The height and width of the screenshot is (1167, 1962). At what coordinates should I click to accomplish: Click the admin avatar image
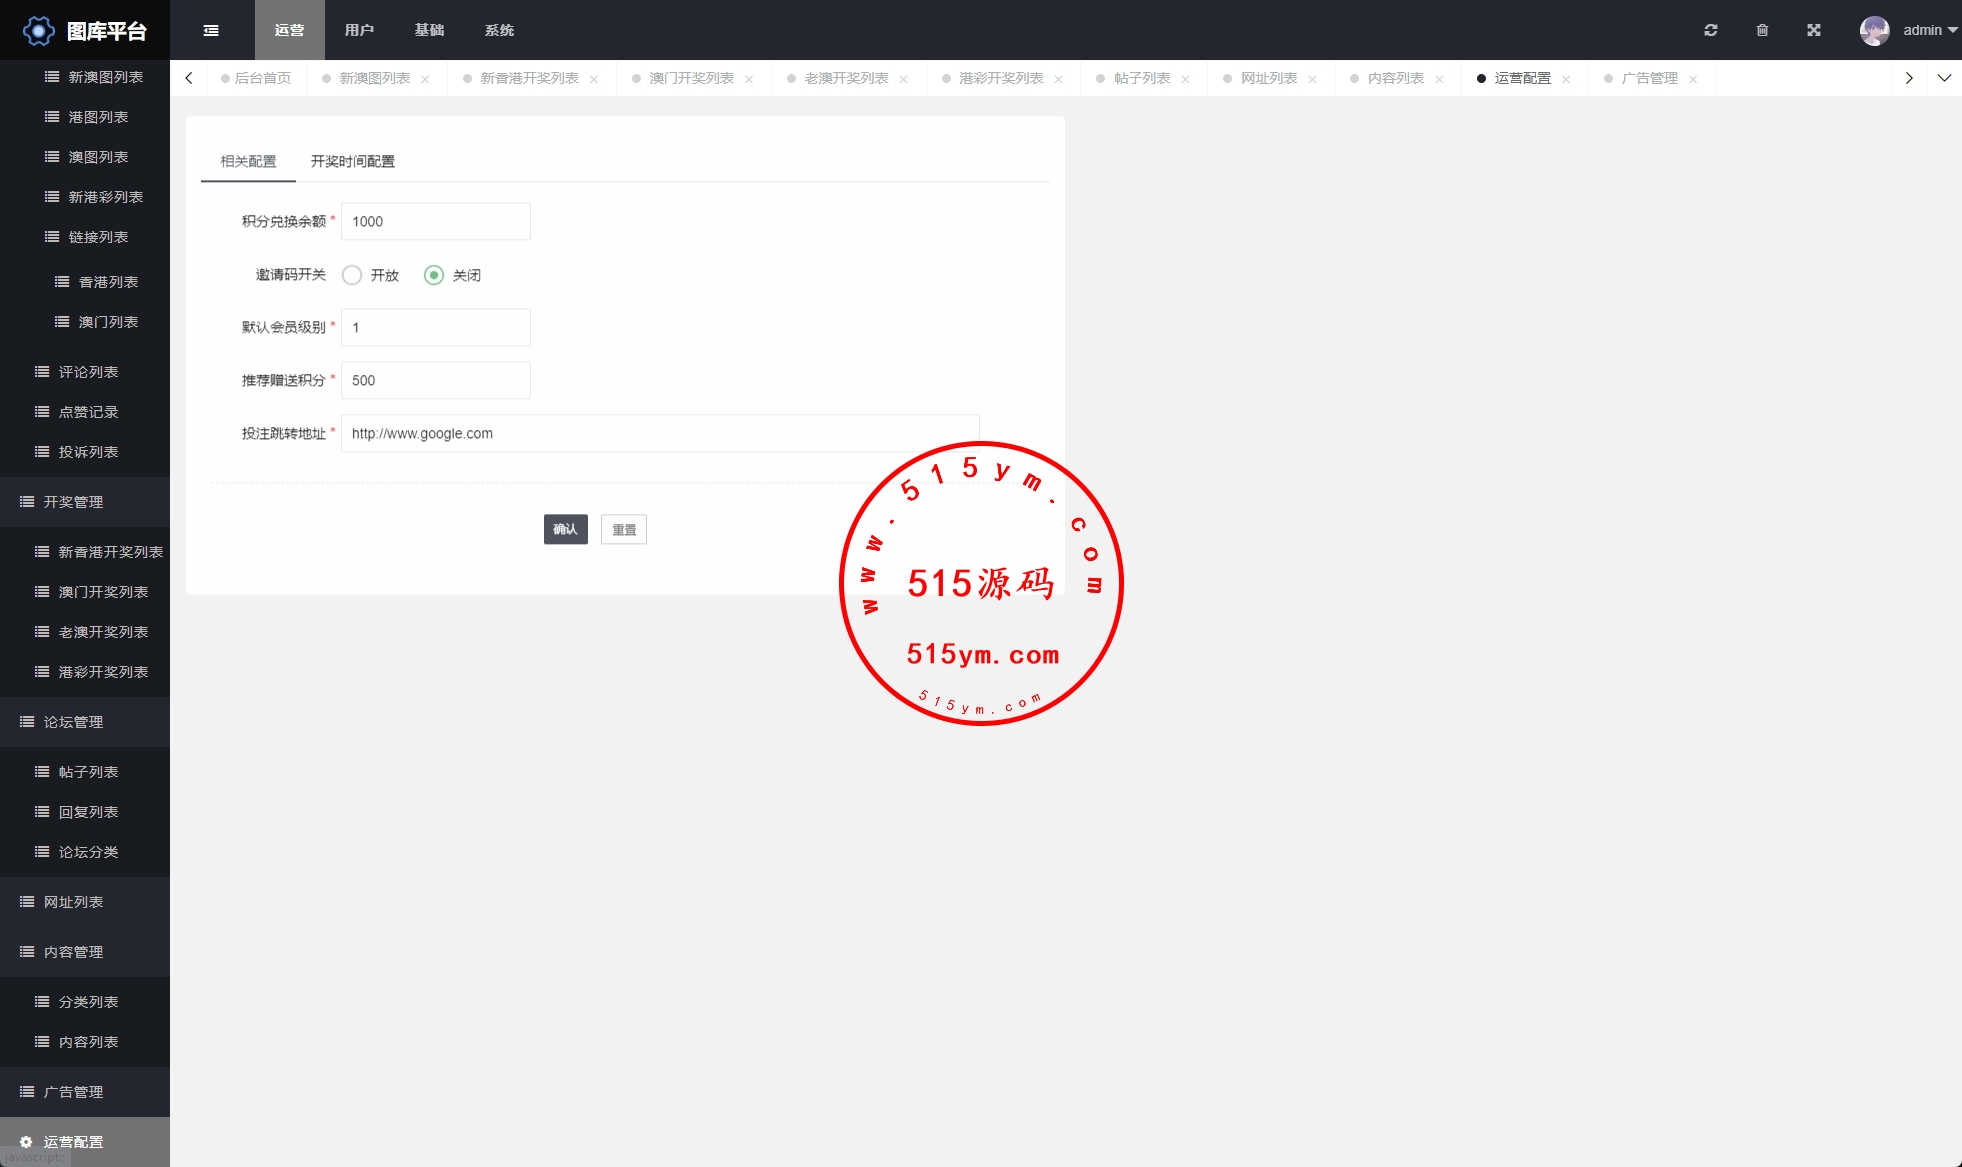(x=1874, y=30)
